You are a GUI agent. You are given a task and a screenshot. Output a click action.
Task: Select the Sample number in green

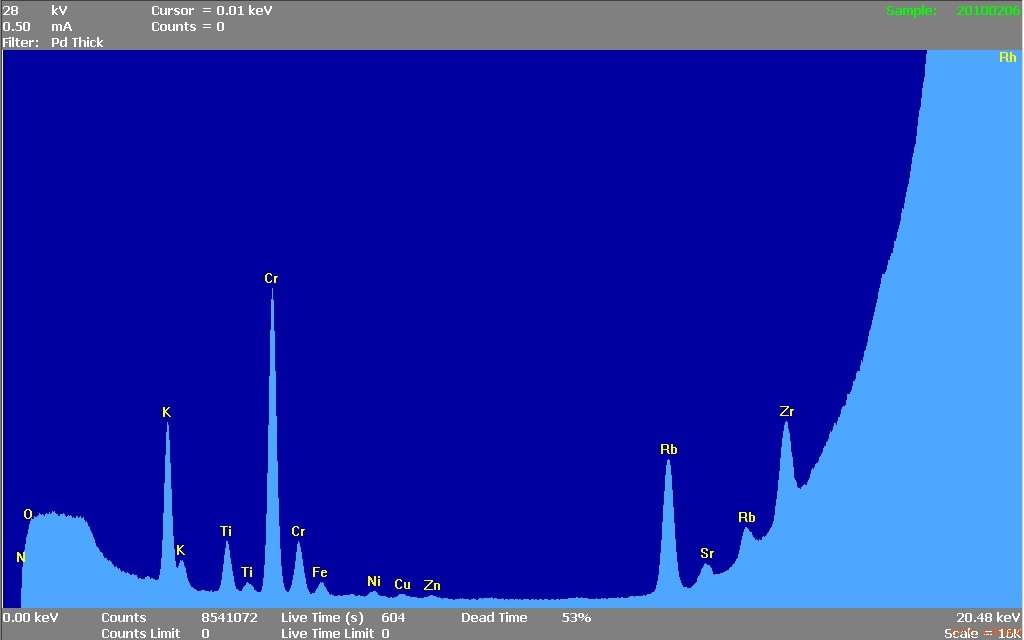[988, 11]
